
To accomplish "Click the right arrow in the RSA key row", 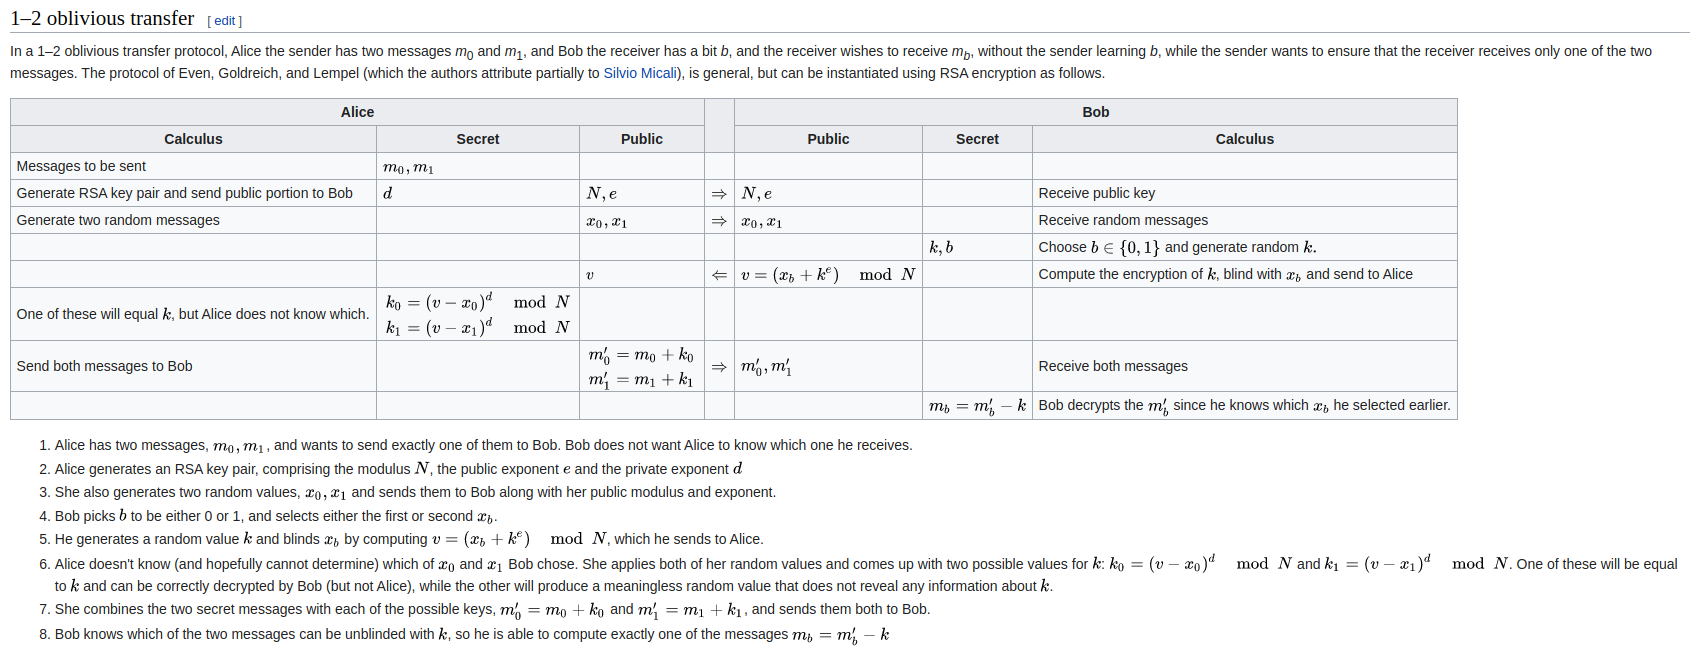I will pos(719,194).
